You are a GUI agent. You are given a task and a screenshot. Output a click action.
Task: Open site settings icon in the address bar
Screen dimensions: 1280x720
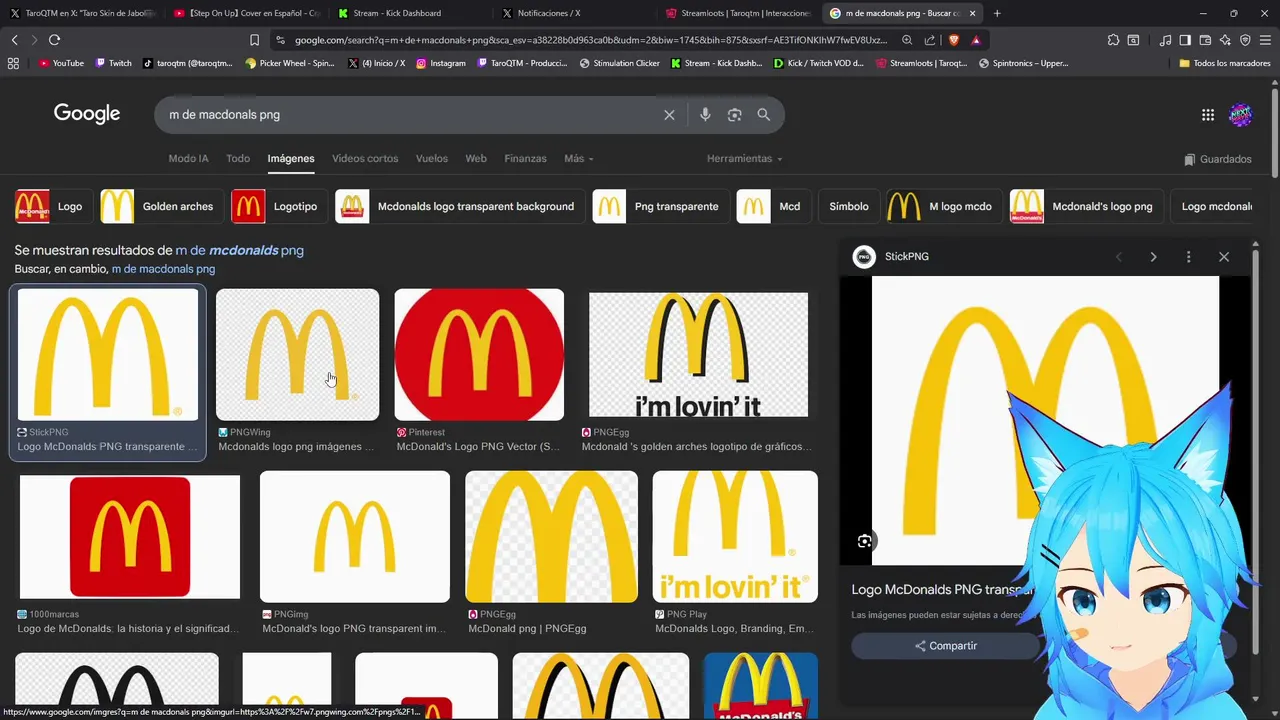tap(280, 40)
